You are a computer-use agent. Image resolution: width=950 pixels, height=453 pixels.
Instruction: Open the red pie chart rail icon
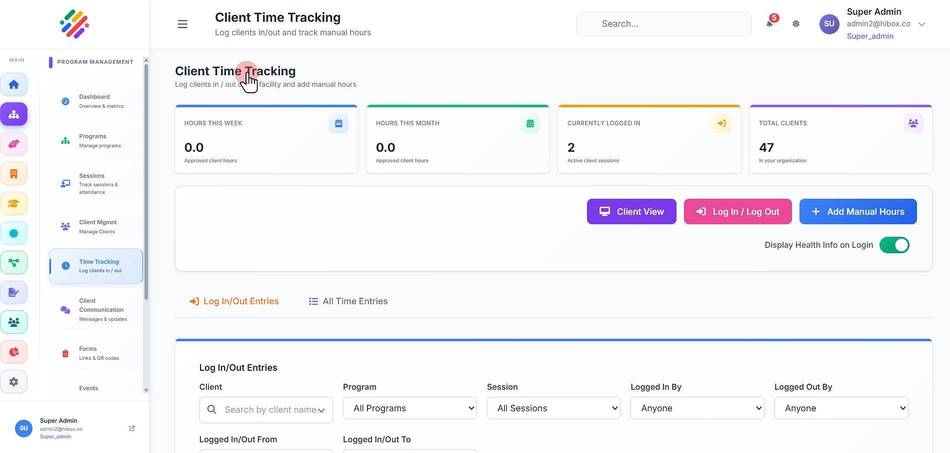pos(13,352)
